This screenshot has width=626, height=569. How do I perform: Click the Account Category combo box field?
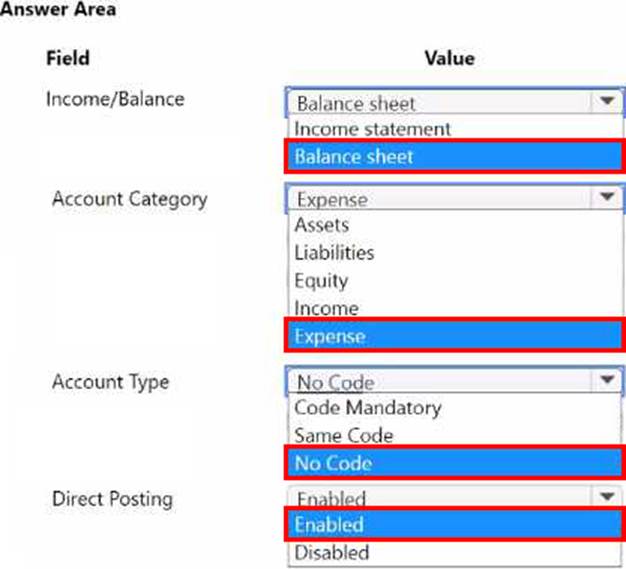(x=440, y=198)
